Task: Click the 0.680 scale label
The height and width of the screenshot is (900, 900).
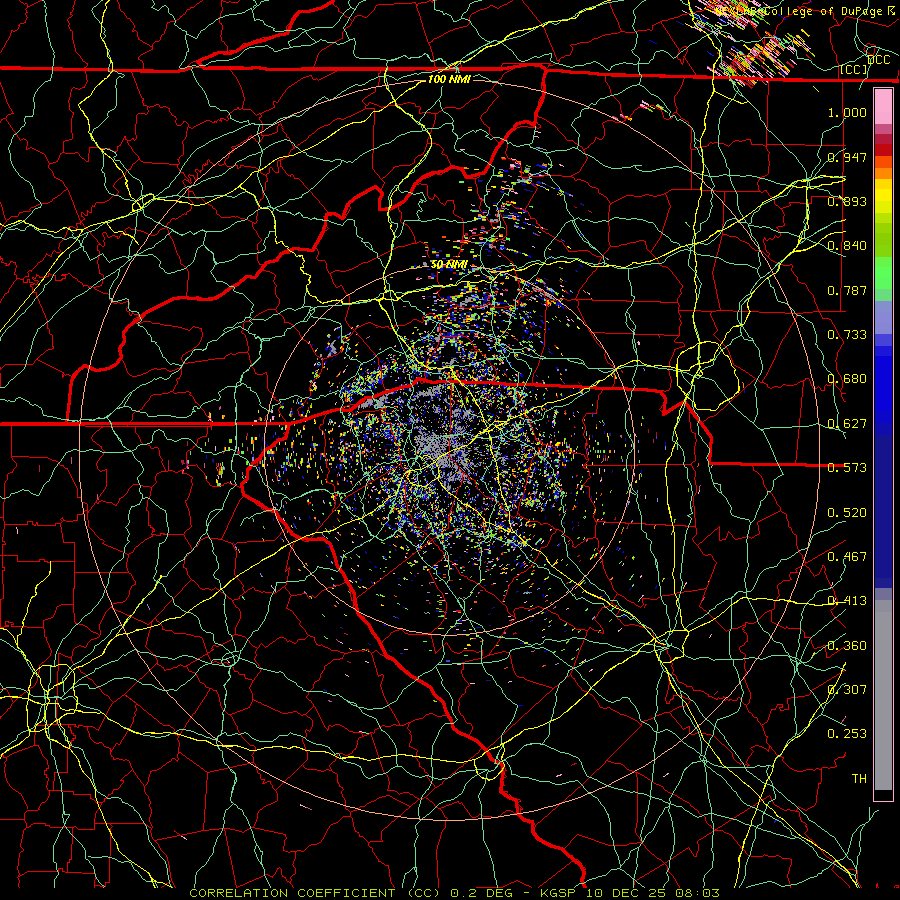Action: click(x=847, y=379)
